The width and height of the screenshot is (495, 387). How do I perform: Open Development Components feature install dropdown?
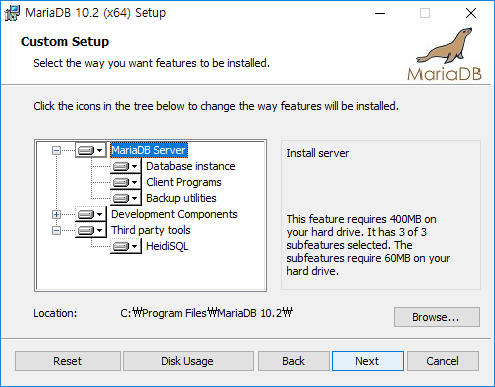pyautogui.click(x=90, y=214)
